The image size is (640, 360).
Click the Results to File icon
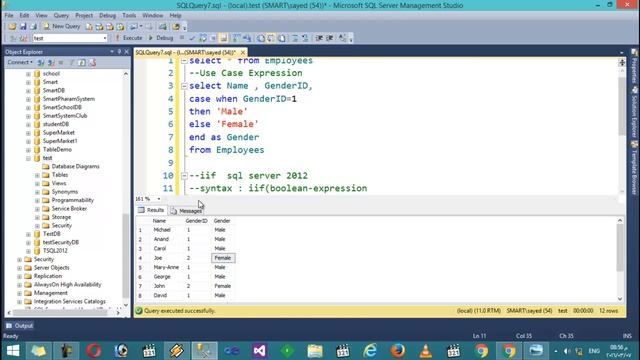(x=282, y=38)
